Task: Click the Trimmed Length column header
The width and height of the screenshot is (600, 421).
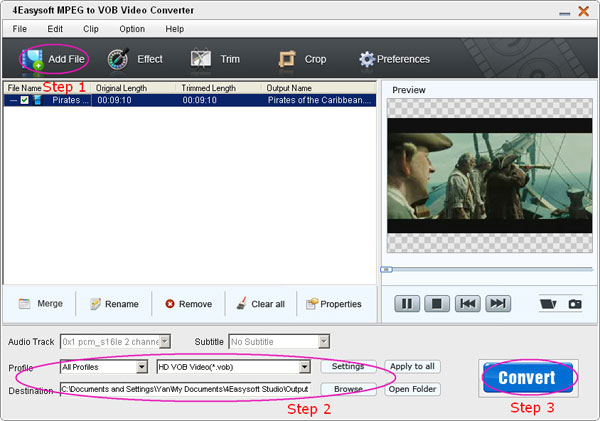Action: pos(209,88)
